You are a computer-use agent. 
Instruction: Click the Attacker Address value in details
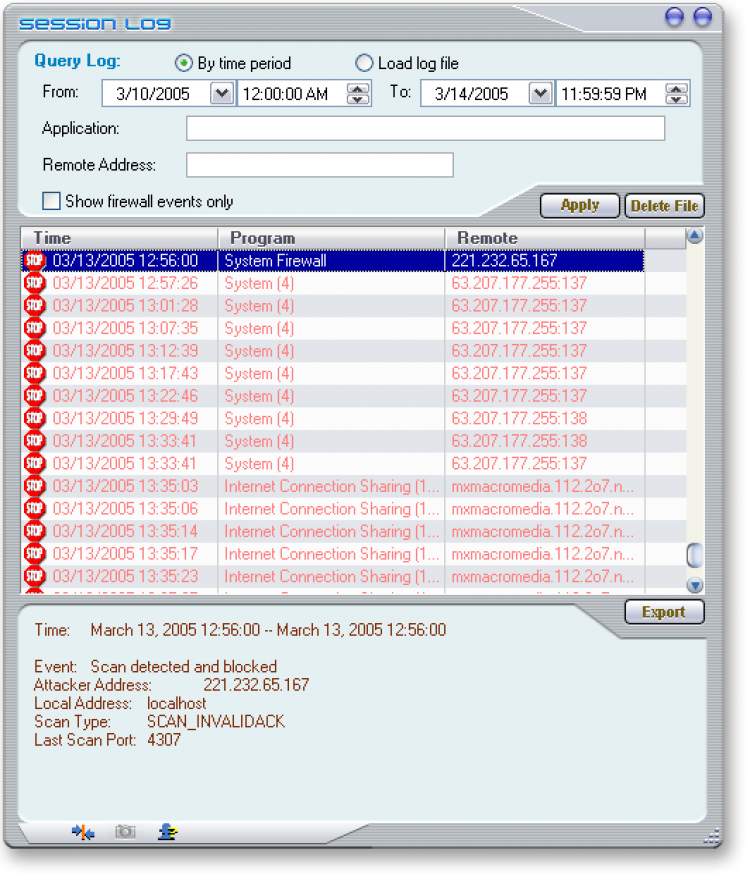click(256, 684)
